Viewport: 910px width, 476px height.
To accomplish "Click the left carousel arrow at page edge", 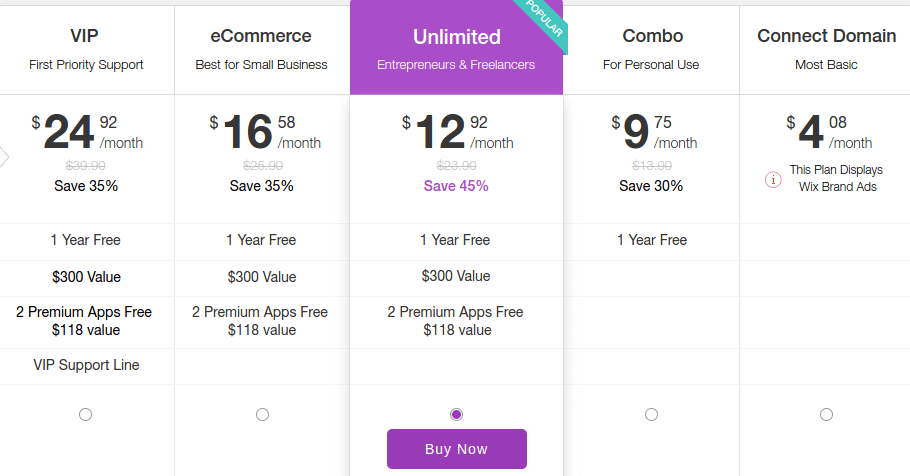I will (4, 157).
